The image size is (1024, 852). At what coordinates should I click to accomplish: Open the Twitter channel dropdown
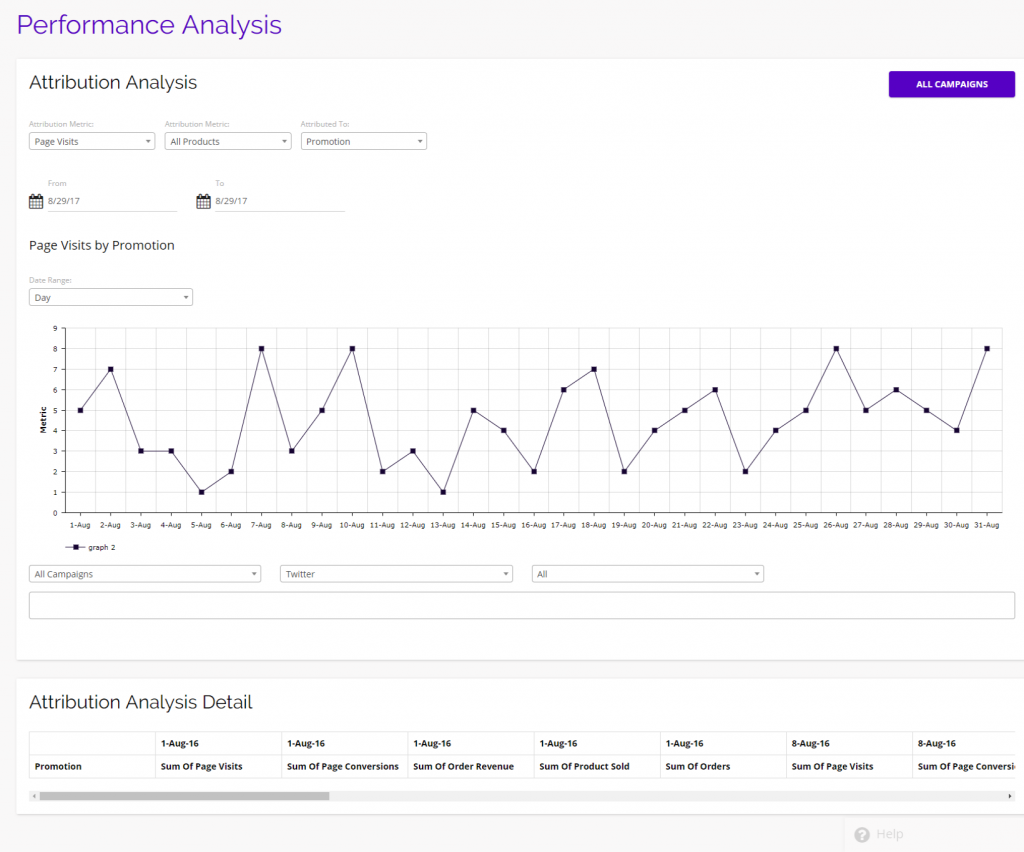click(395, 573)
